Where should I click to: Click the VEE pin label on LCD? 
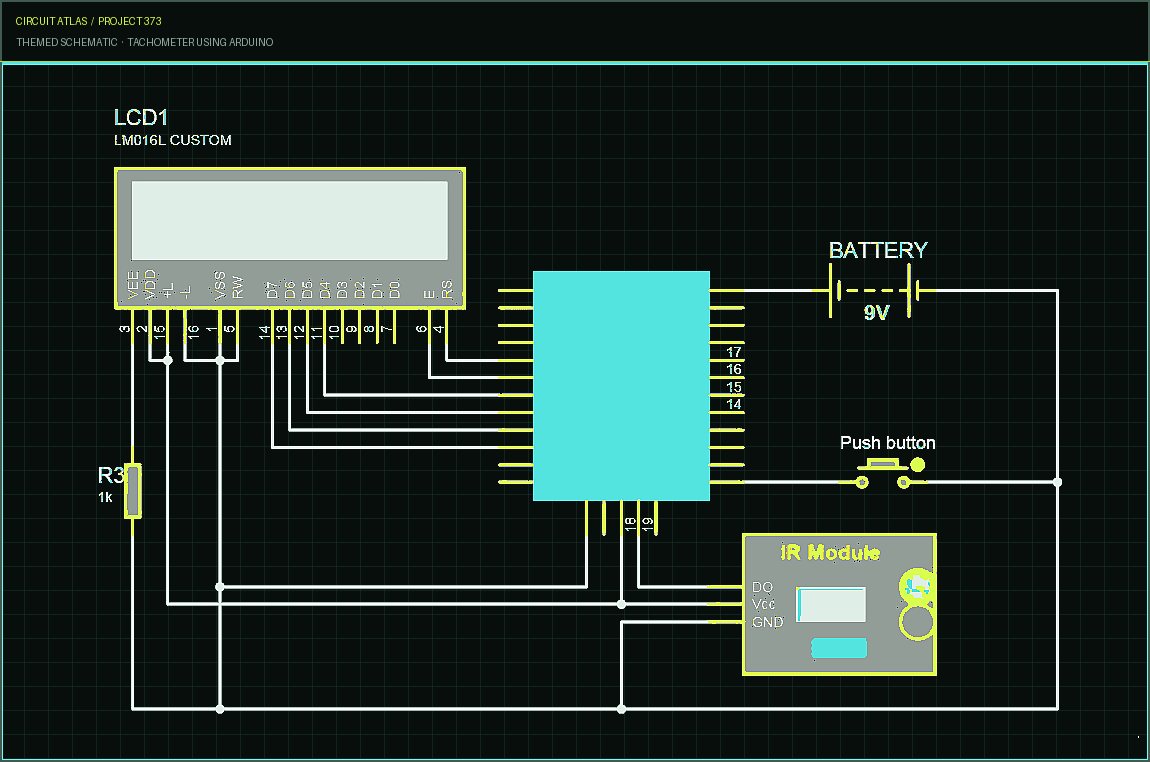click(x=133, y=285)
